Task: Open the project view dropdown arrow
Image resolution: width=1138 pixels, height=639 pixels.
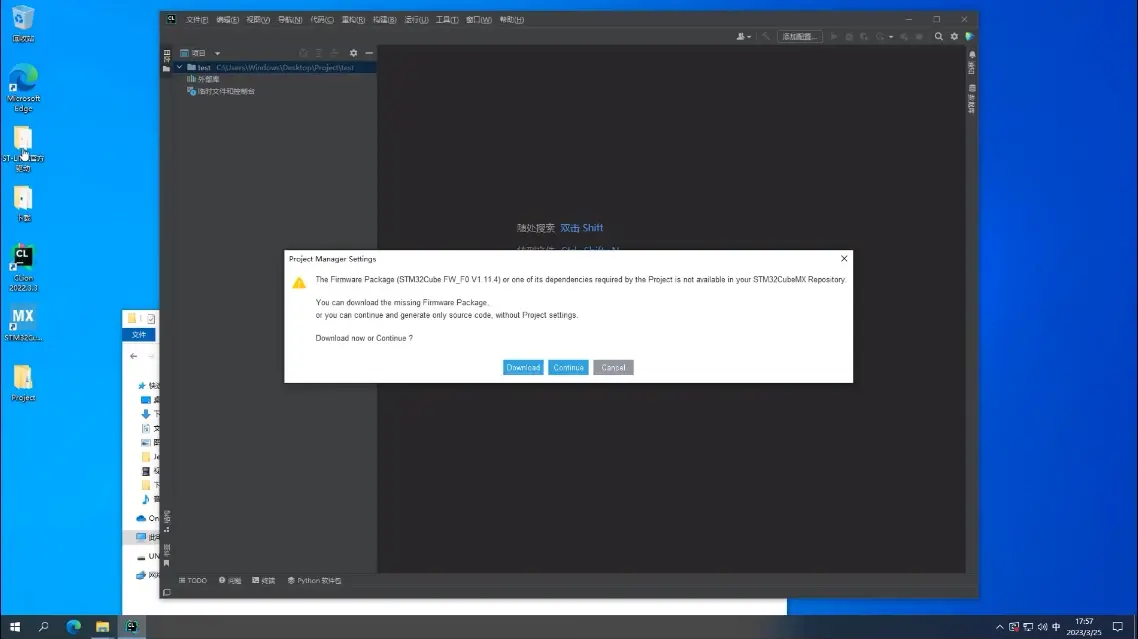Action: [x=217, y=53]
